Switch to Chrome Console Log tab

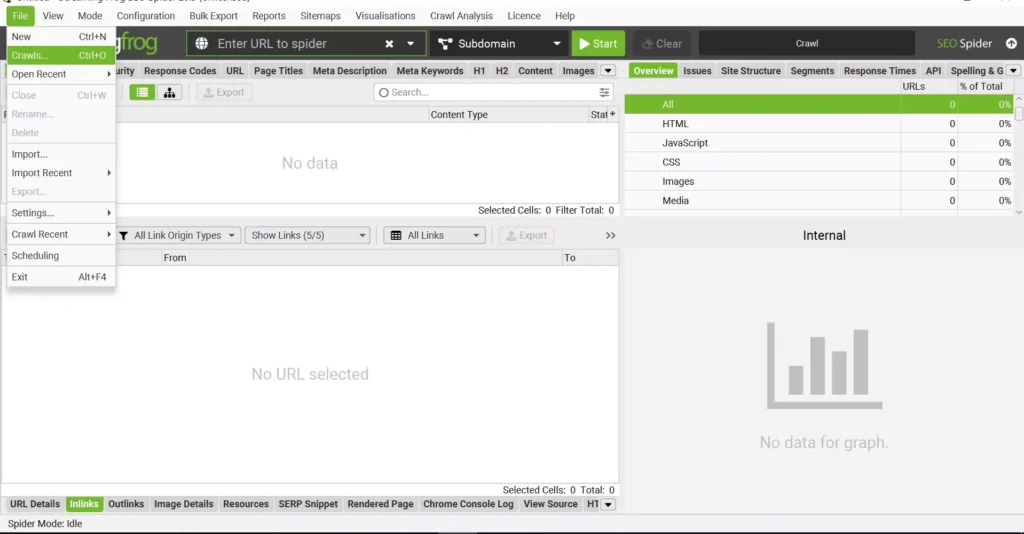468,504
